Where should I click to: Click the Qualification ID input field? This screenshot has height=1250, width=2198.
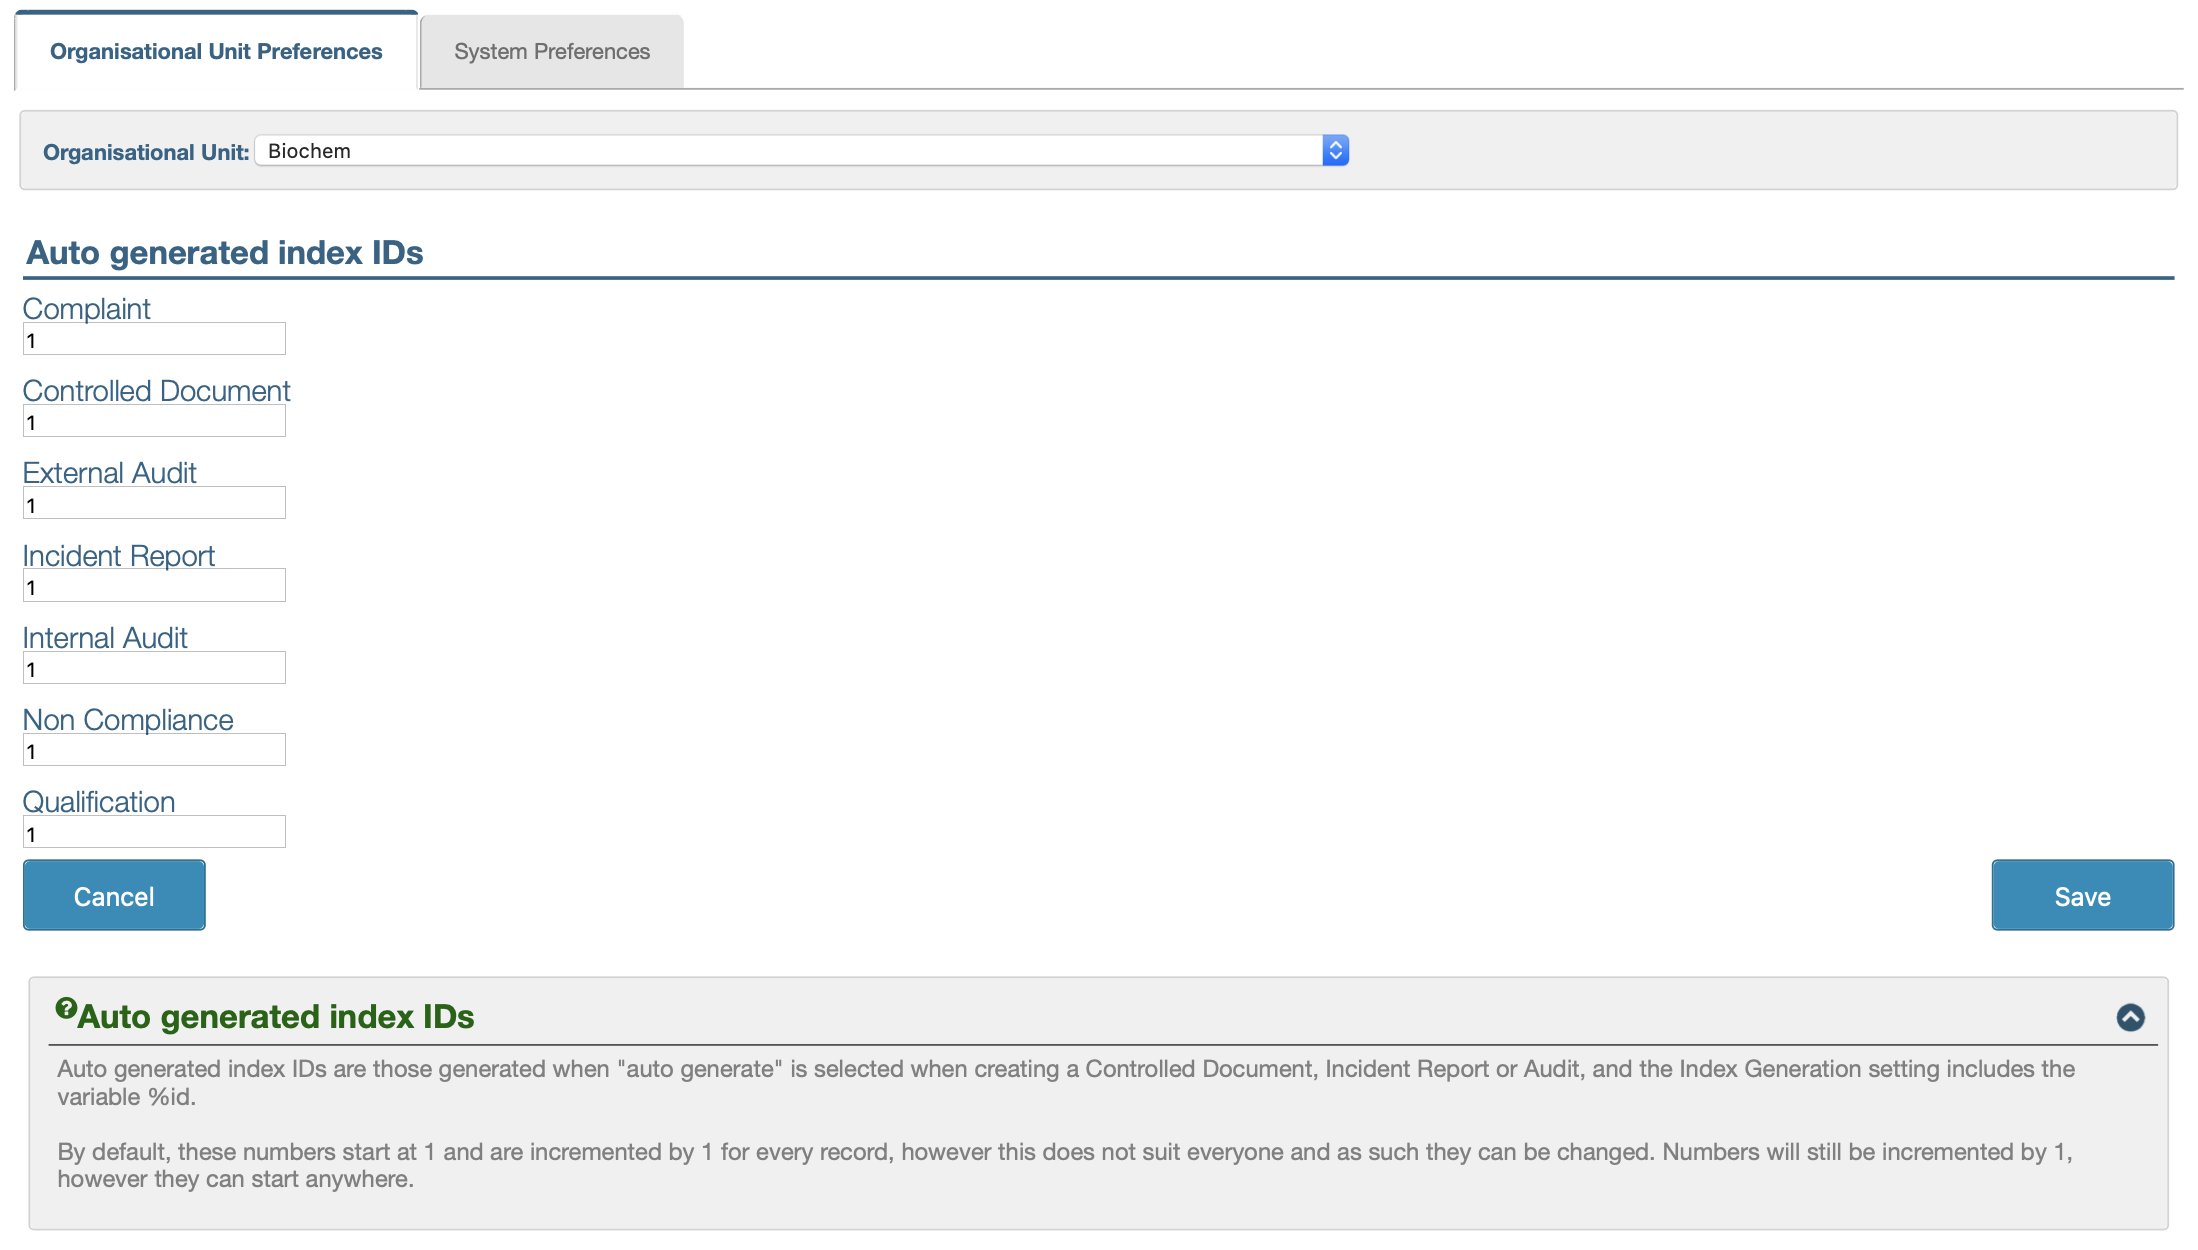pyautogui.click(x=154, y=832)
